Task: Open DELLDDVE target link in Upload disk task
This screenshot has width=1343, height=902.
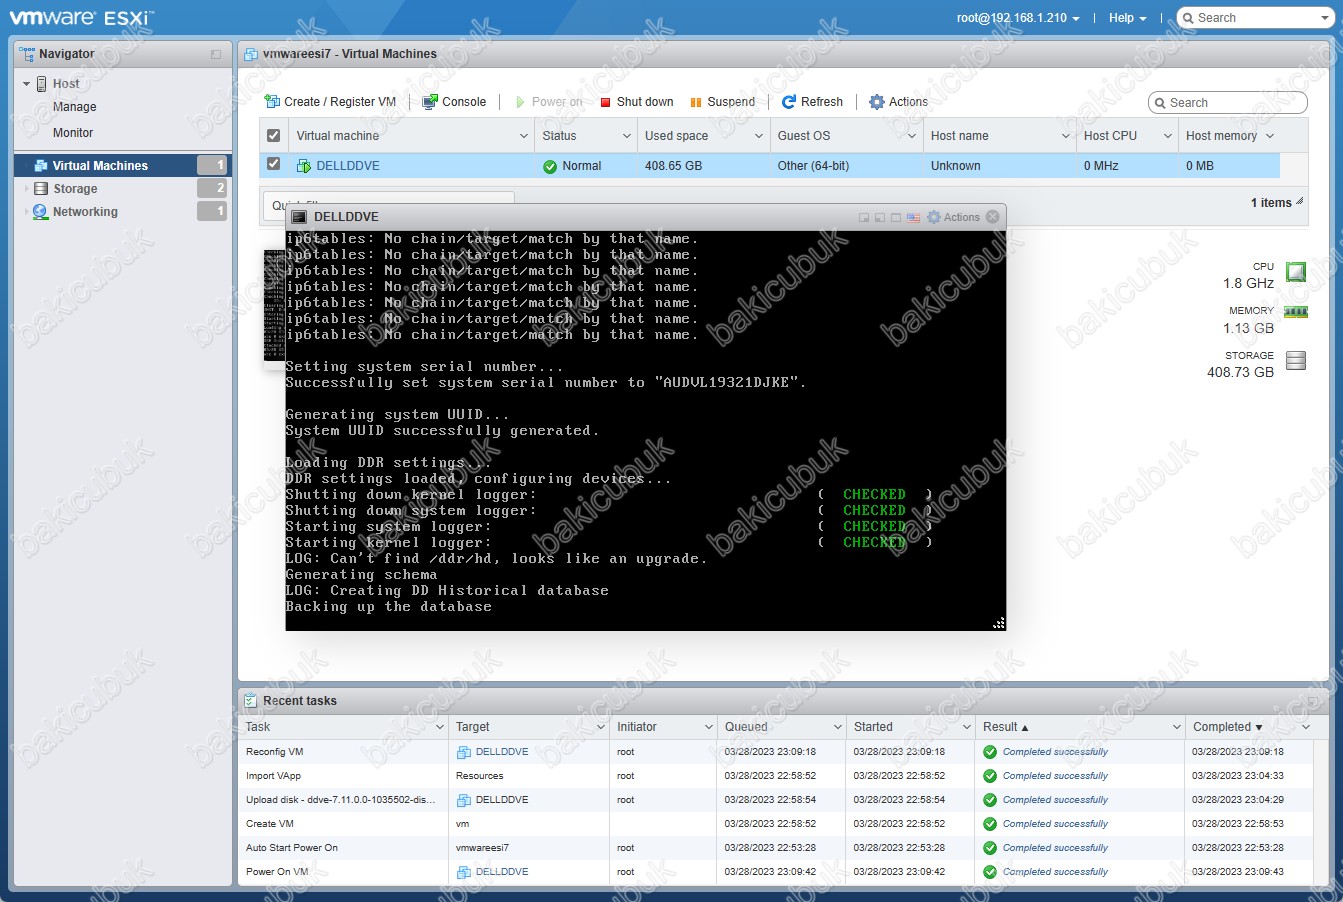Action: tap(502, 800)
